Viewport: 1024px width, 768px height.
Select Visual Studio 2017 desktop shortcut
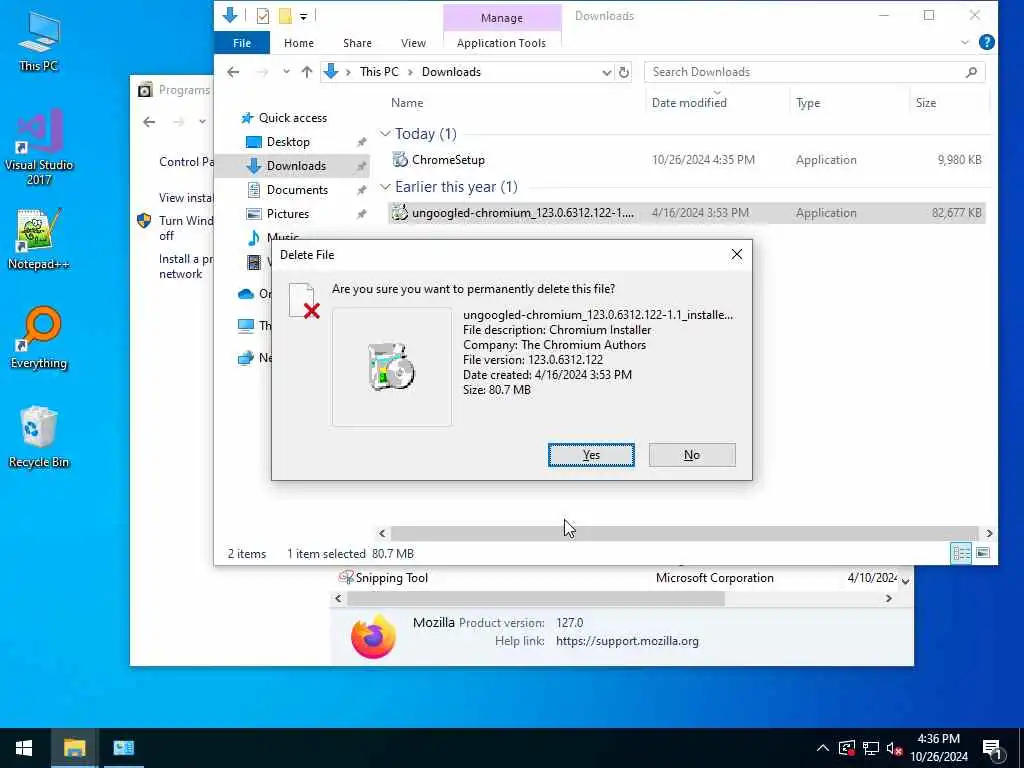(39, 147)
